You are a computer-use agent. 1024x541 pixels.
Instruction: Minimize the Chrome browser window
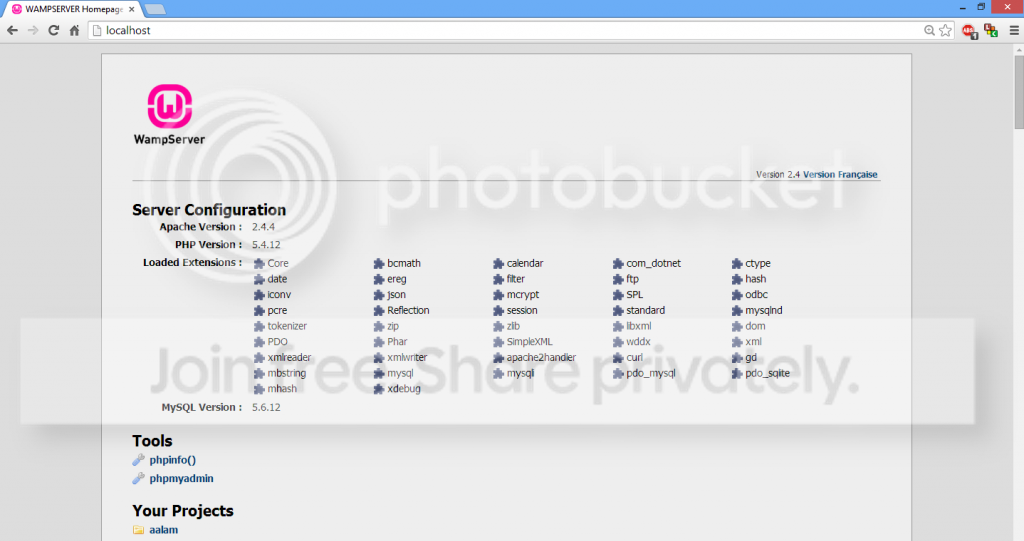963,7
